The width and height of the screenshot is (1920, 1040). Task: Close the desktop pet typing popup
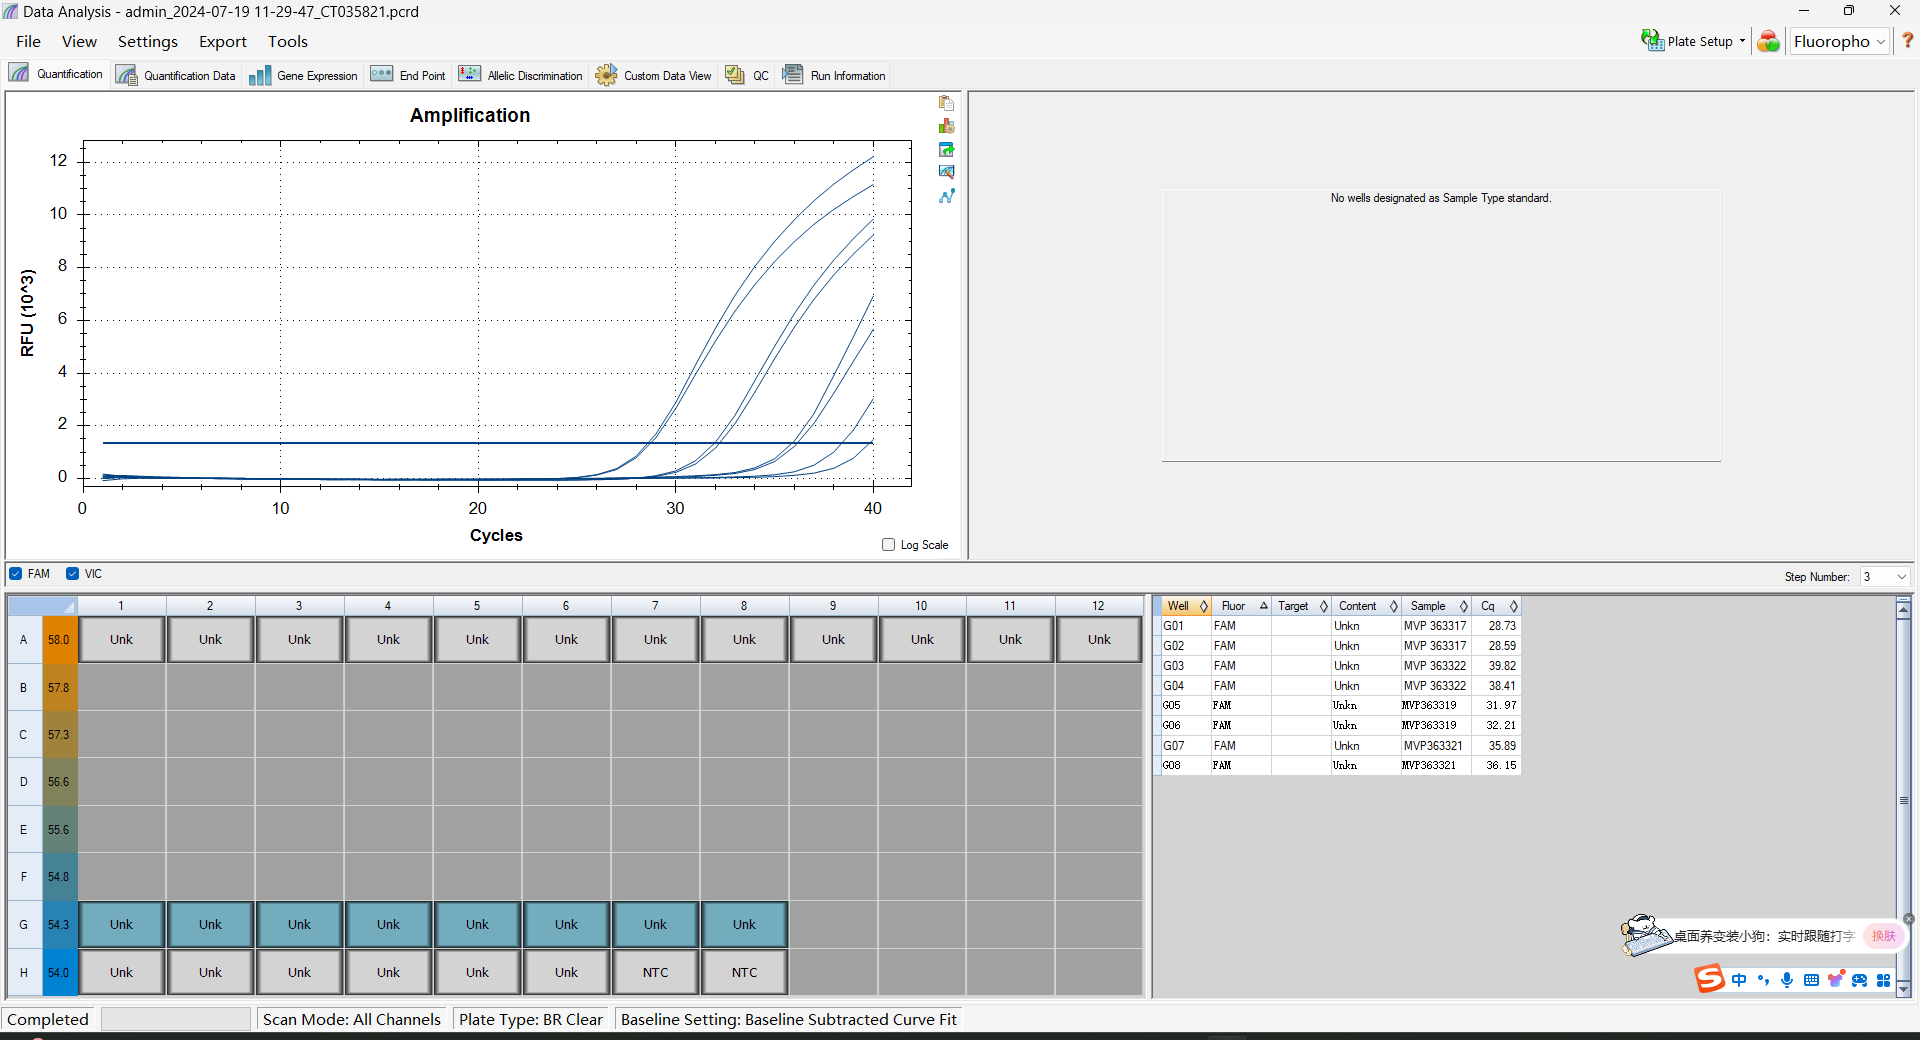click(x=1908, y=919)
